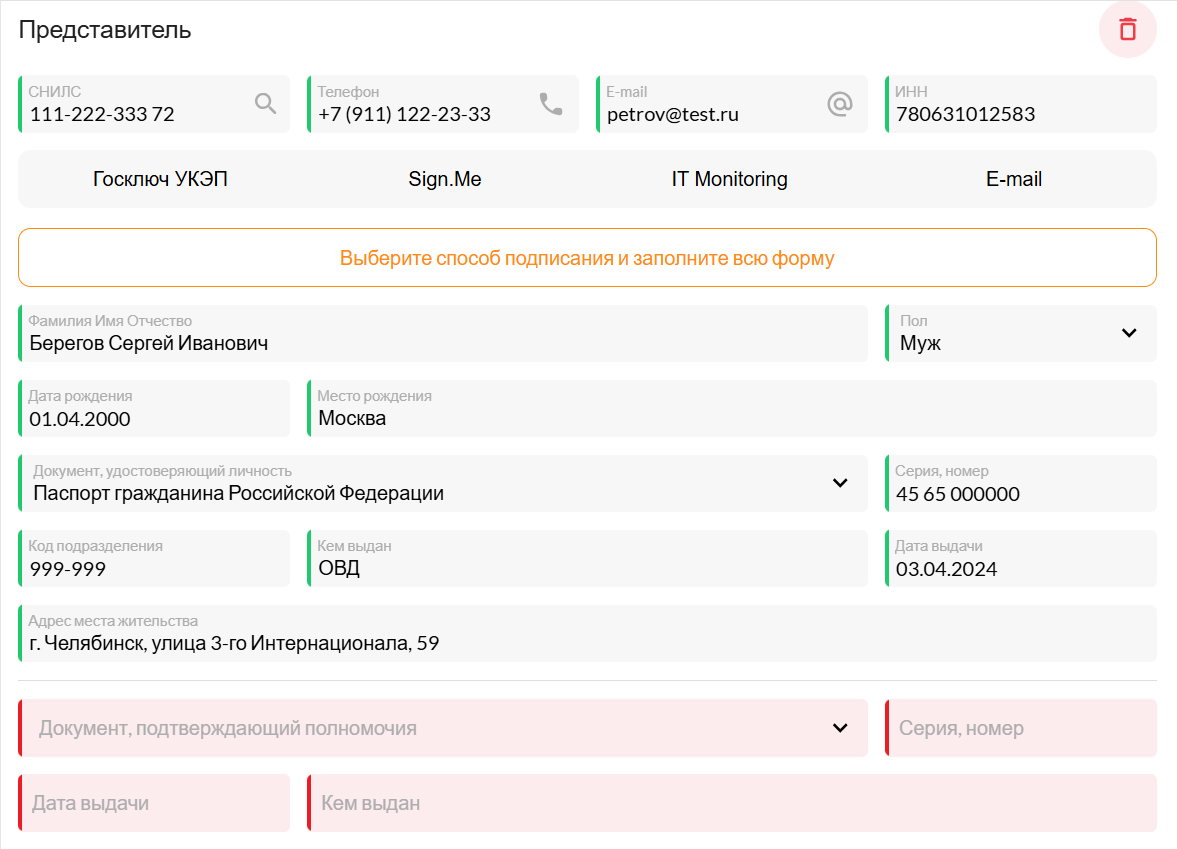Edit the passport Кем выдан field with ОВД
Viewport: 1177px width, 849px height.
click(587, 558)
